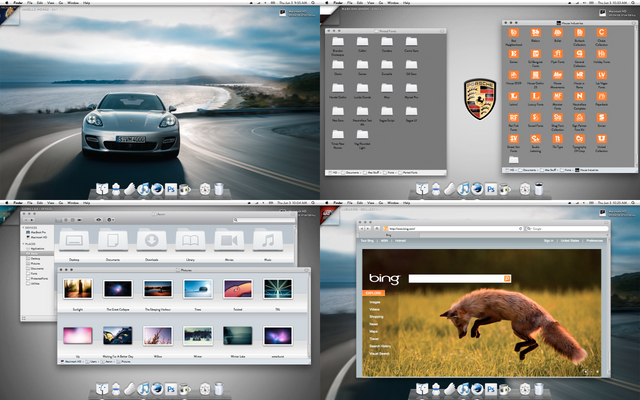Click the Images link on Bing page

[374, 302]
